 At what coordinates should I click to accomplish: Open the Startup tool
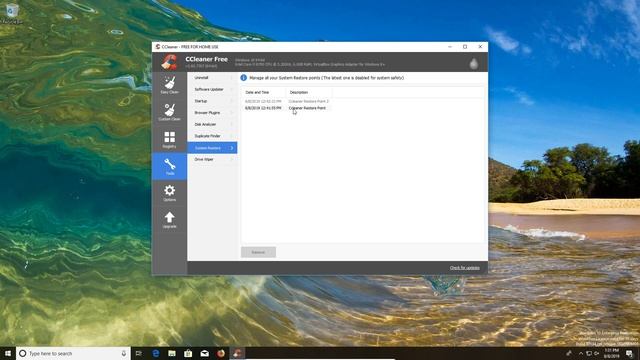pos(212,101)
